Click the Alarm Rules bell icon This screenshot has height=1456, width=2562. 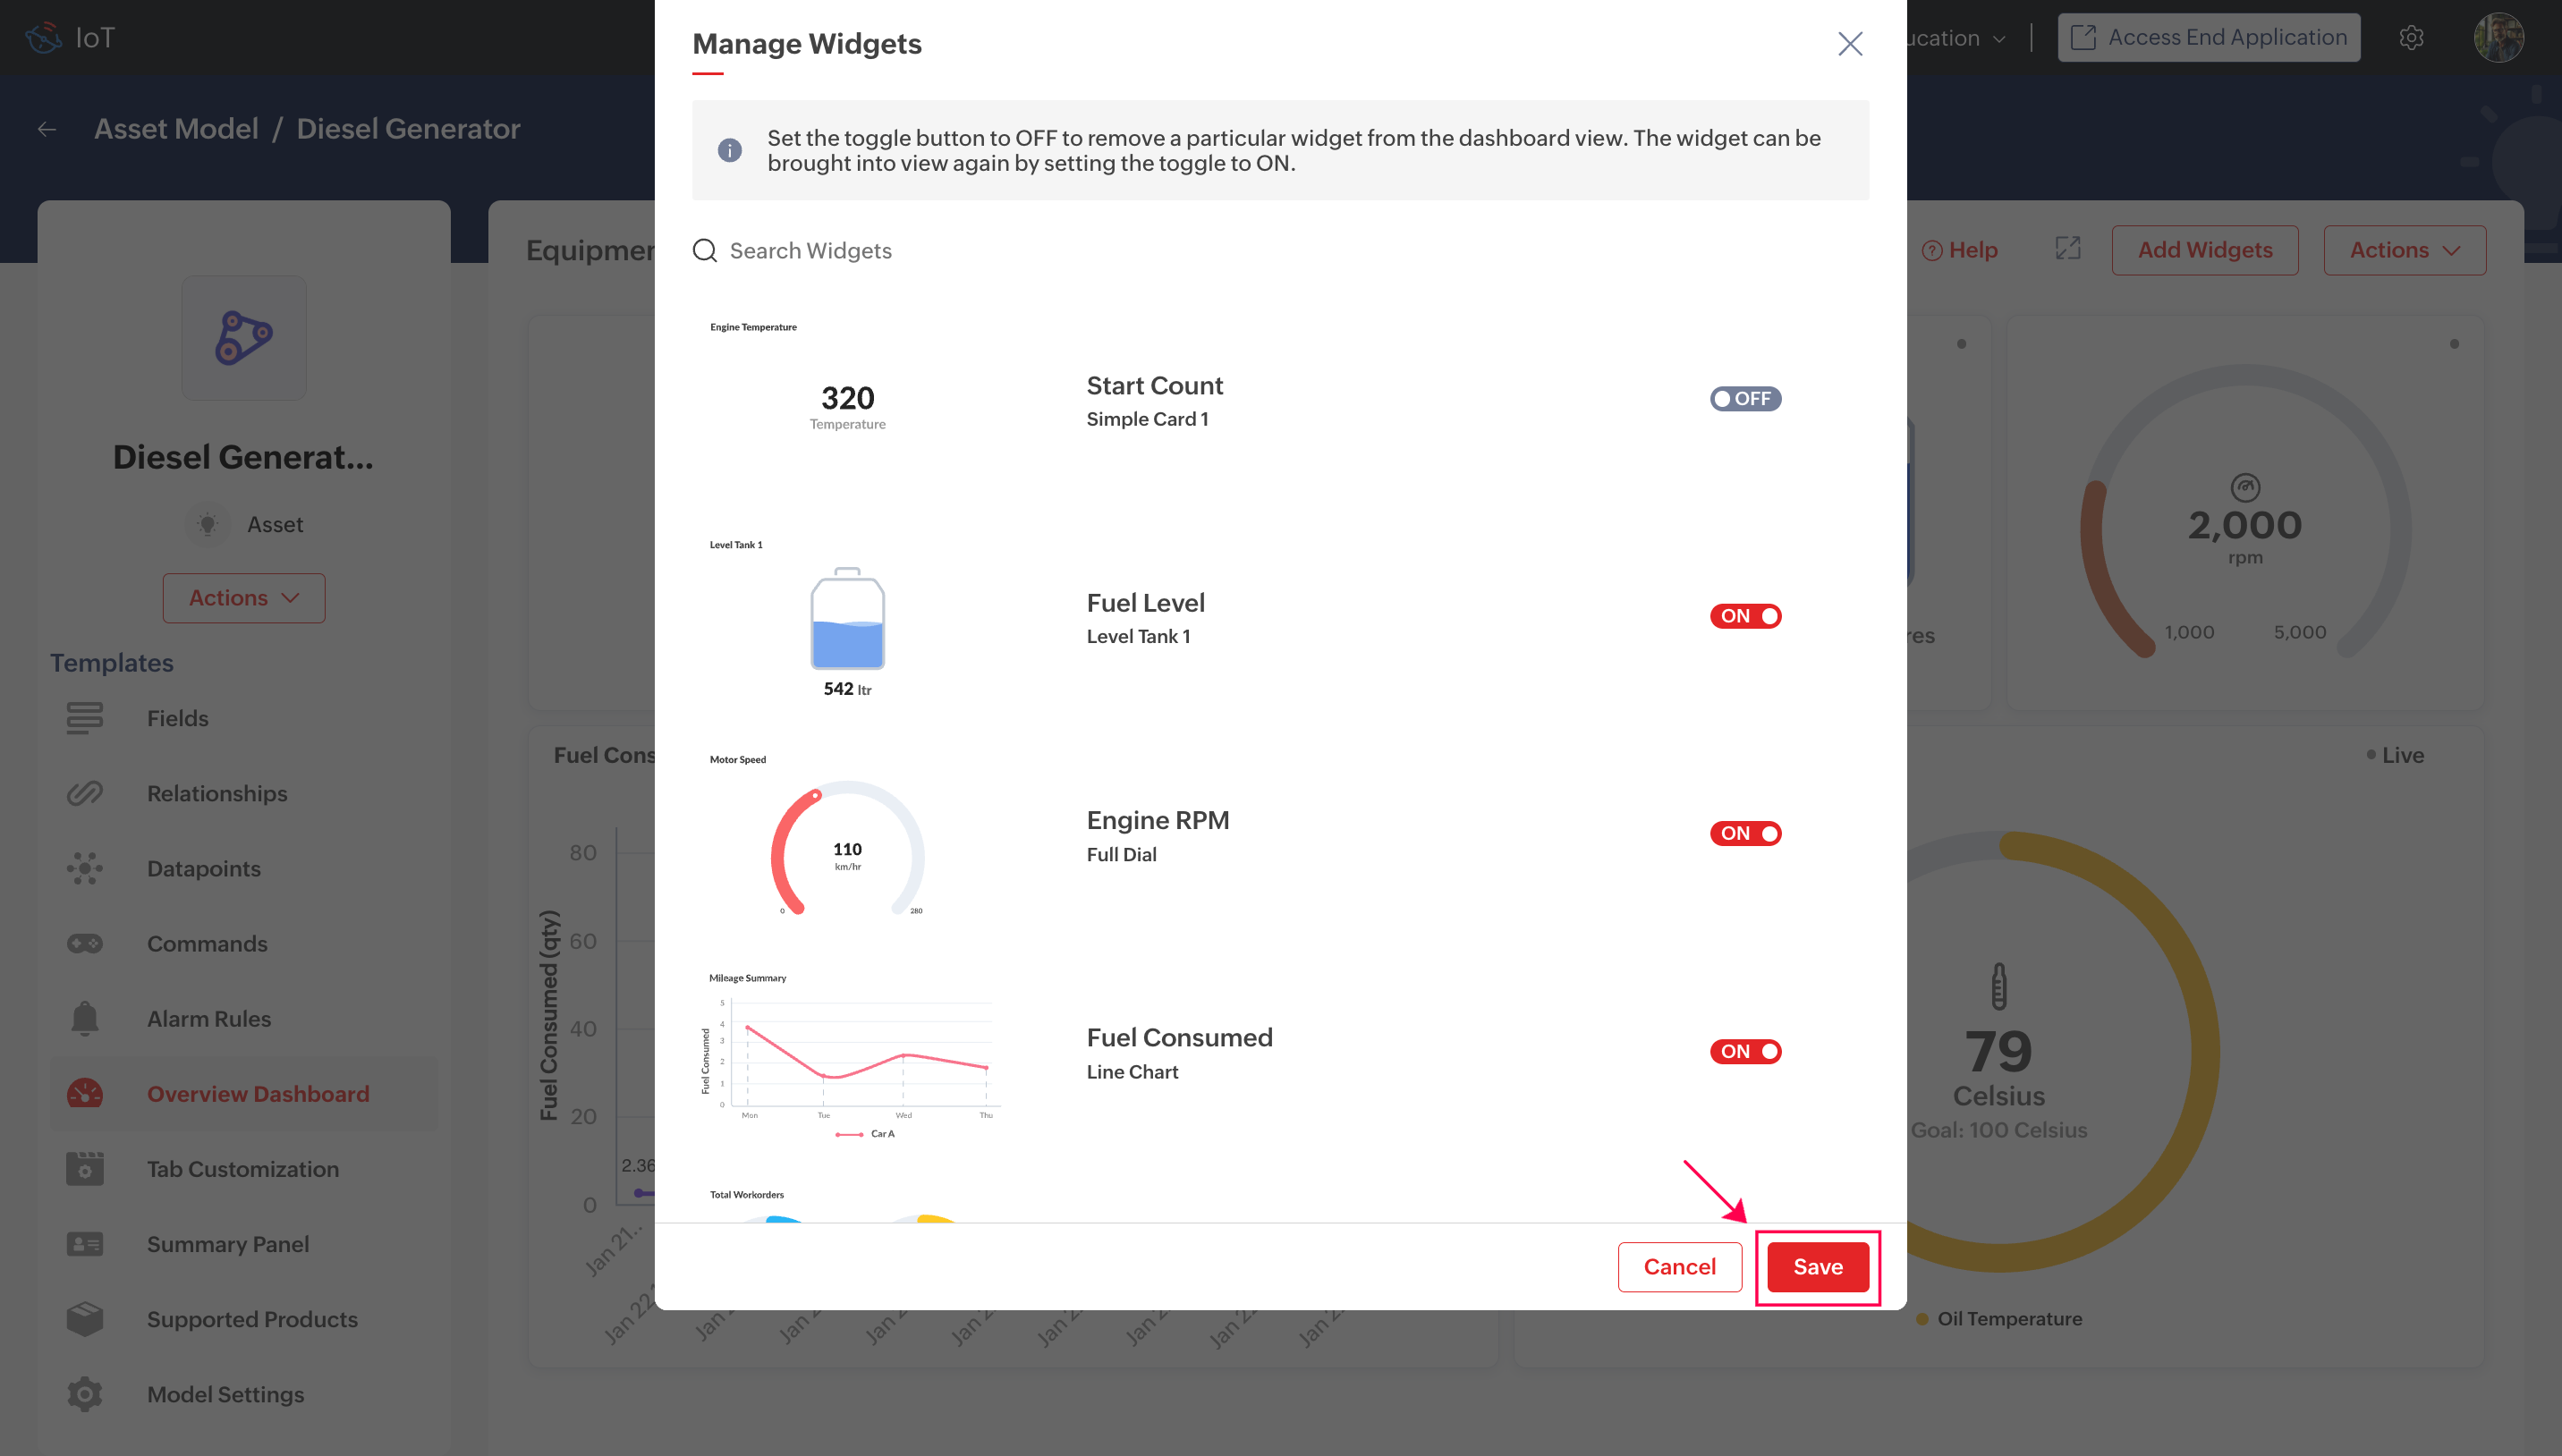[85, 1018]
